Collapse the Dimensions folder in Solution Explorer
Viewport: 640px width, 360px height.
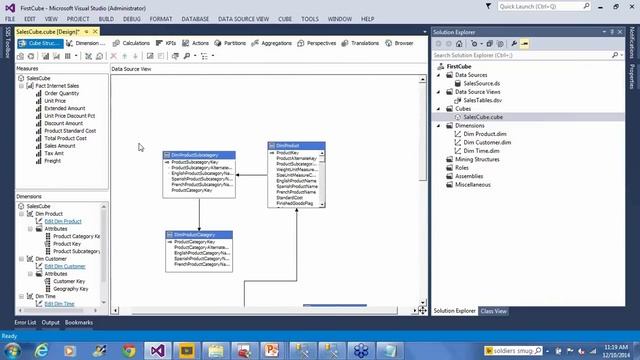pos(439,126)
